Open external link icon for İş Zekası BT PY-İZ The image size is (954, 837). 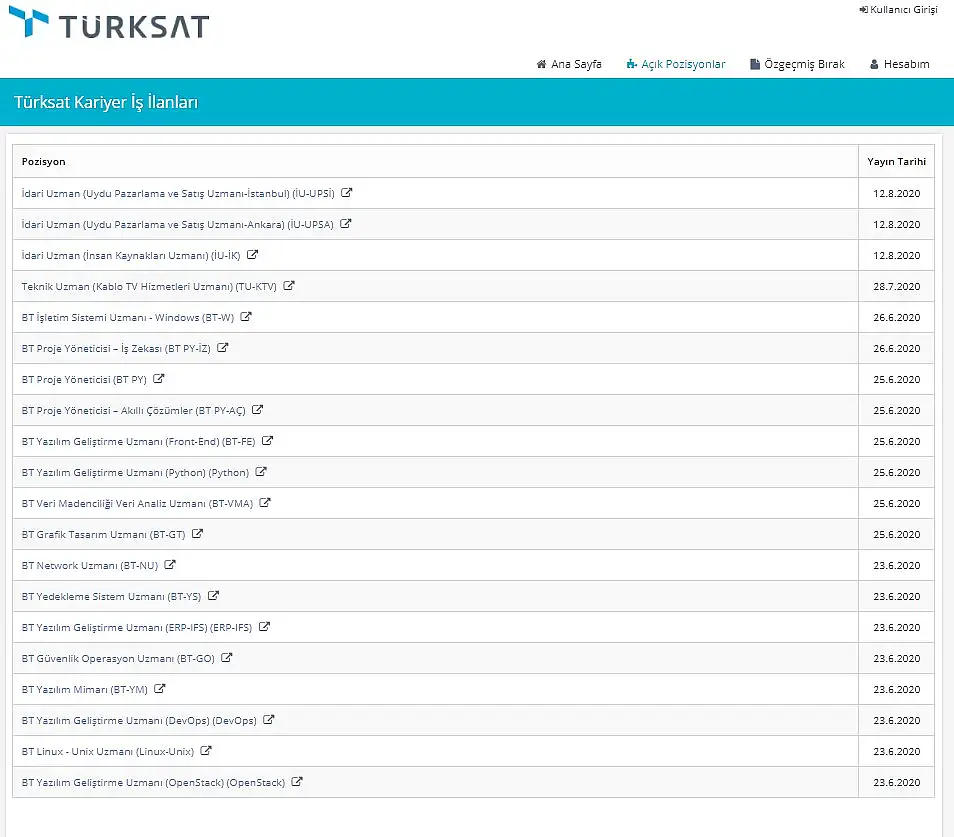pos(223,348)
